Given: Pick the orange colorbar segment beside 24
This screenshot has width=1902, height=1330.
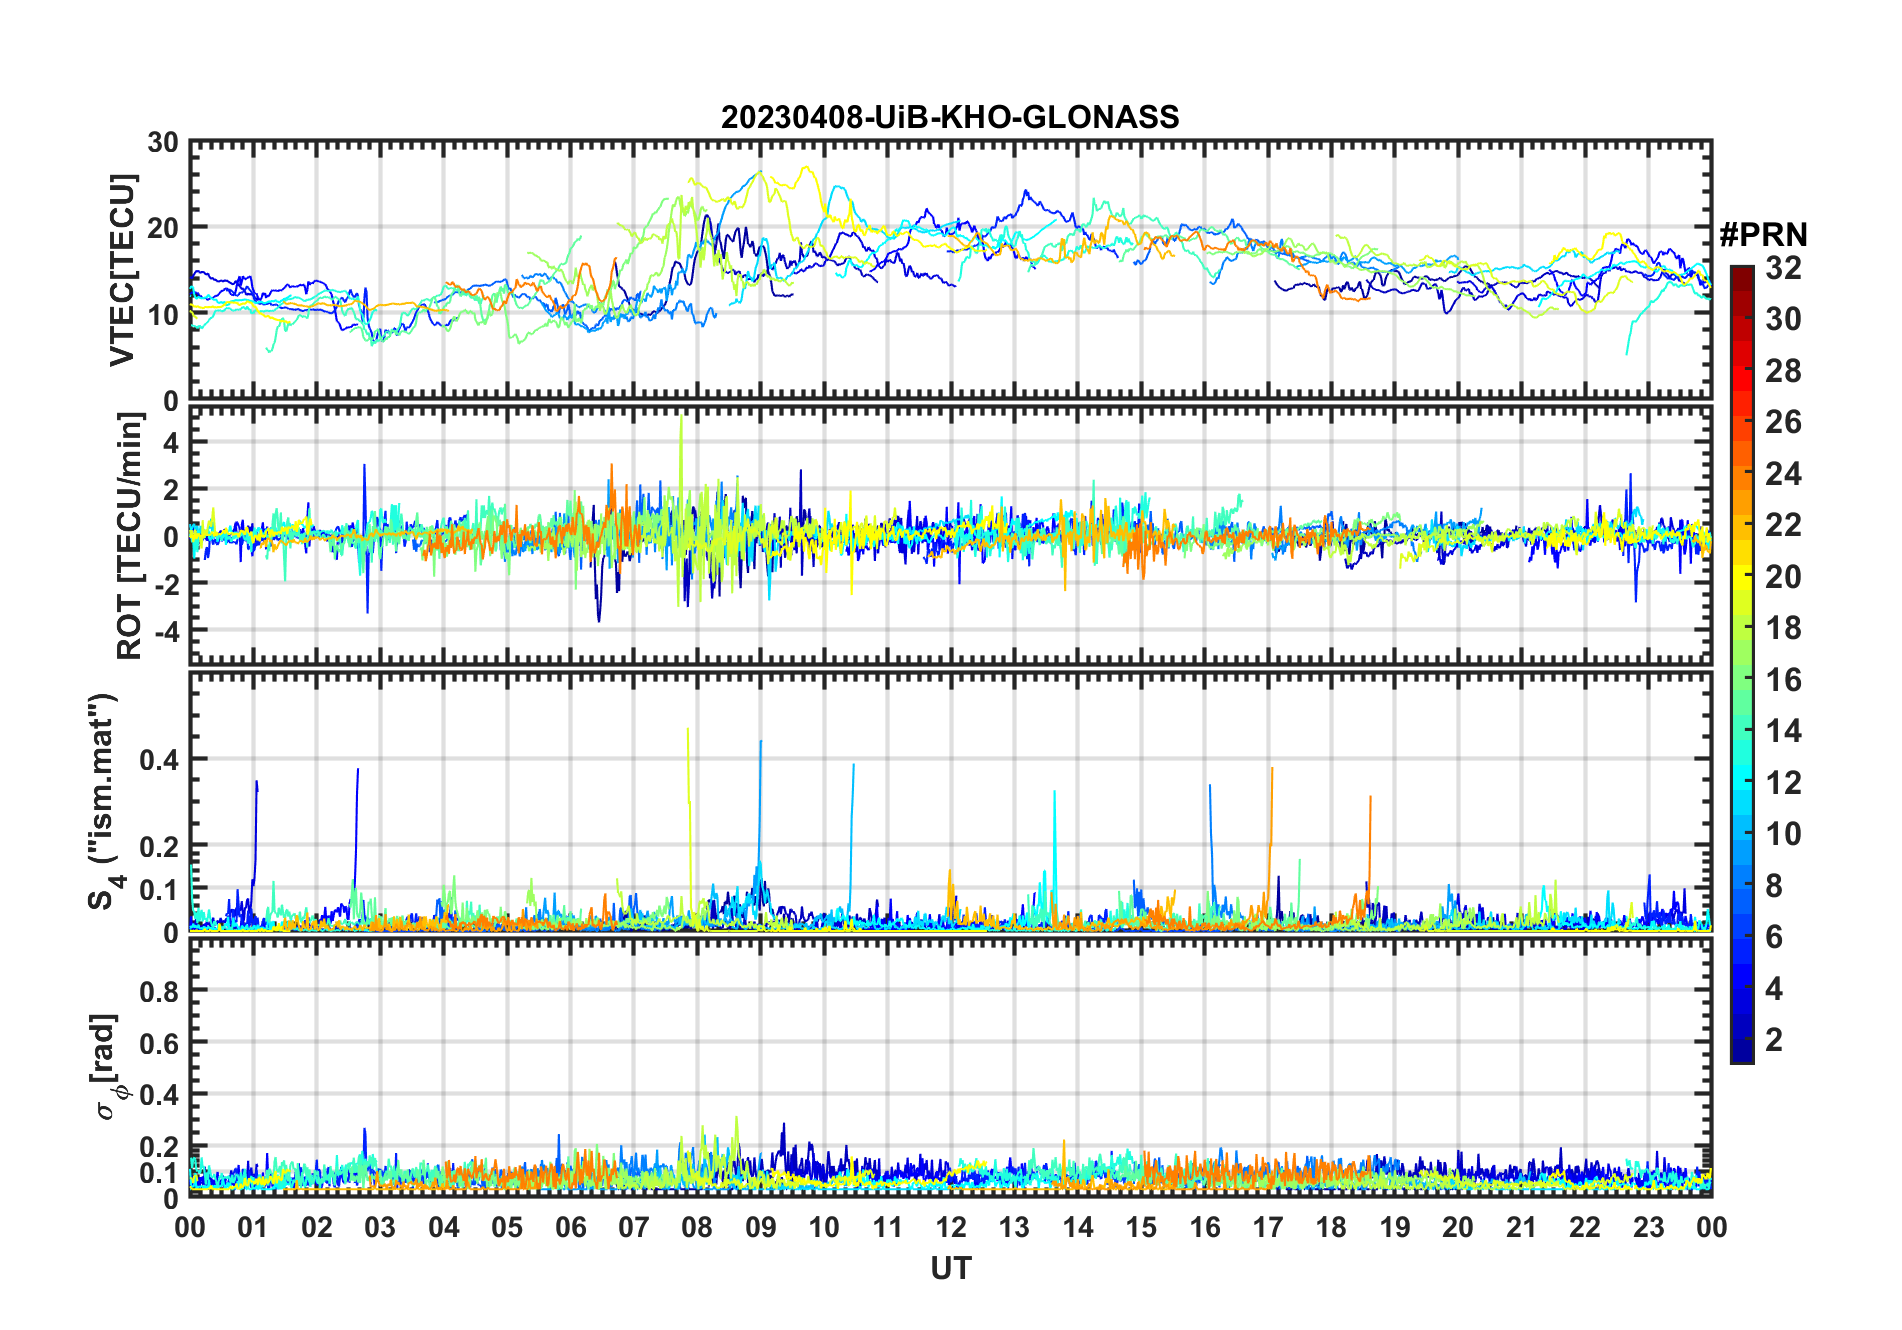Looking at the screenshot, I should tap(1742, 474).
